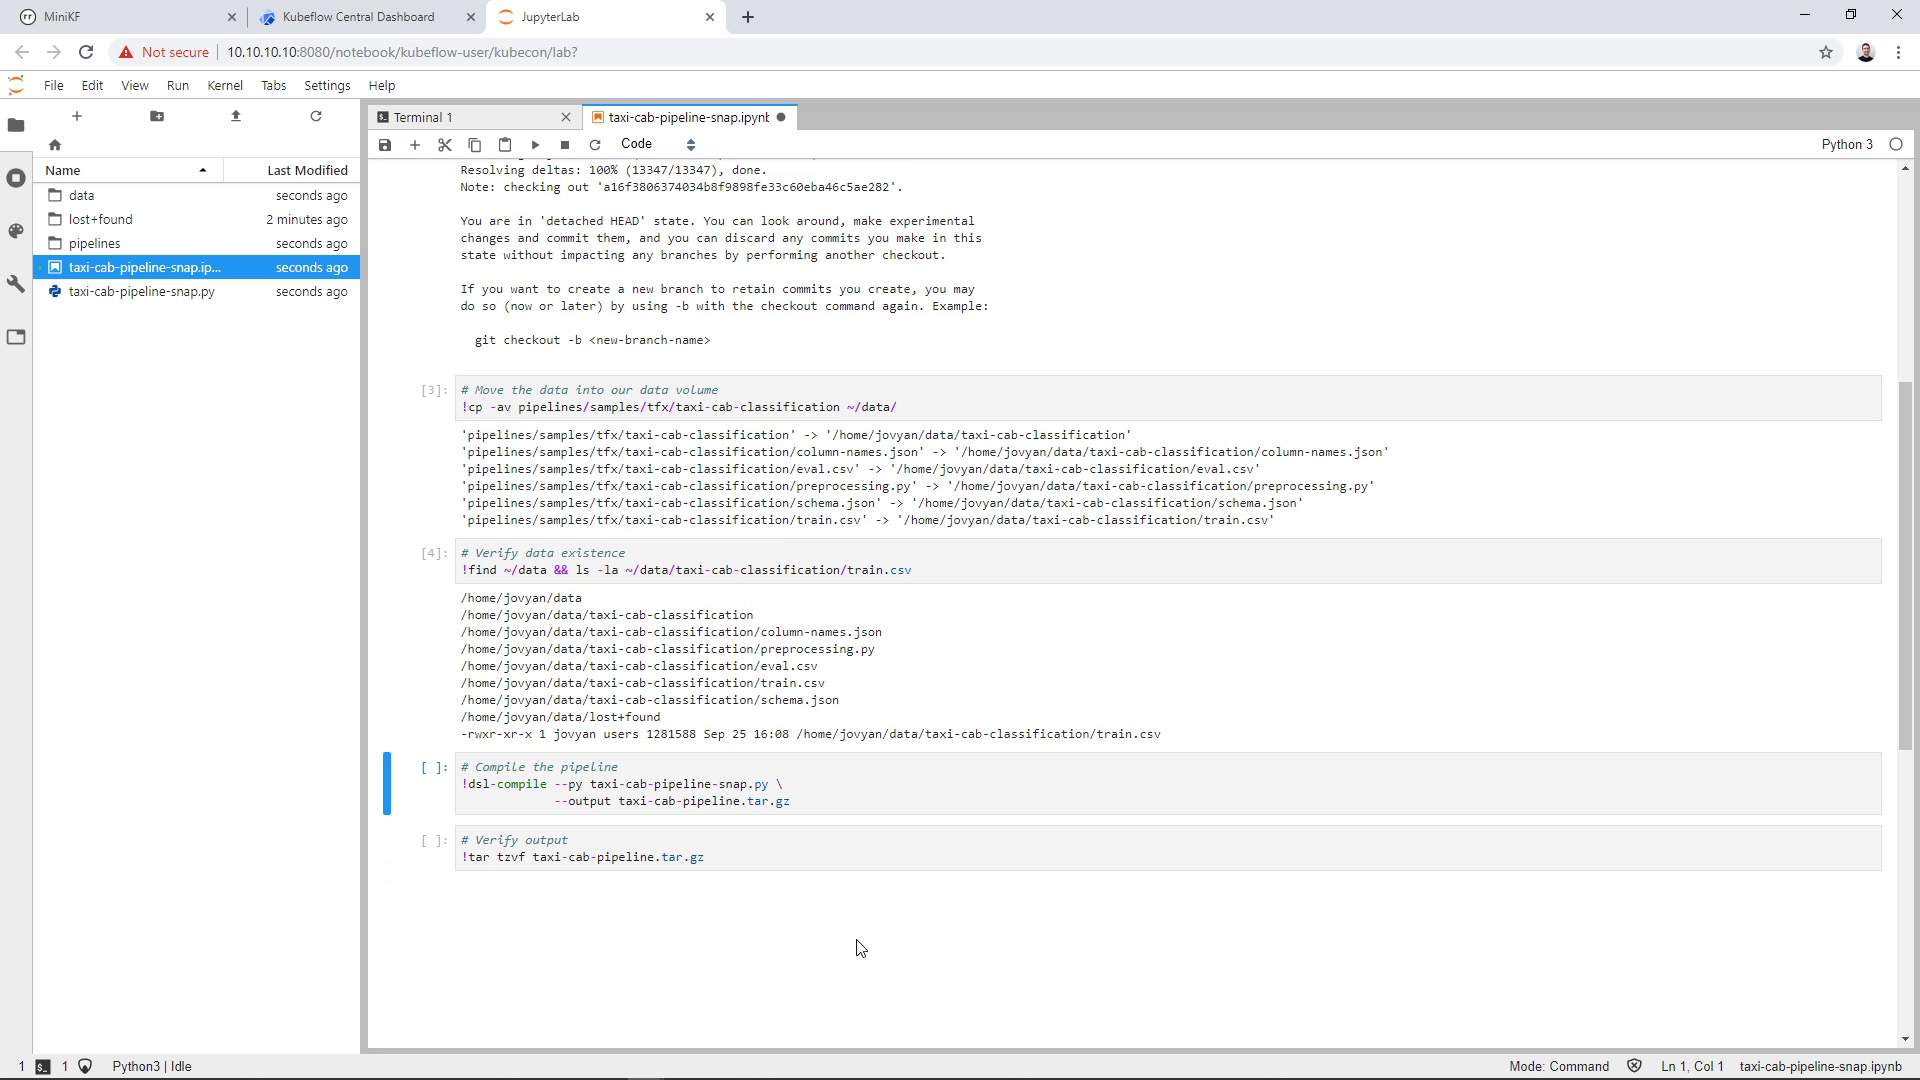Select the Kernel menu item
Viewport: 1920px width, 1080px height.
225,86
